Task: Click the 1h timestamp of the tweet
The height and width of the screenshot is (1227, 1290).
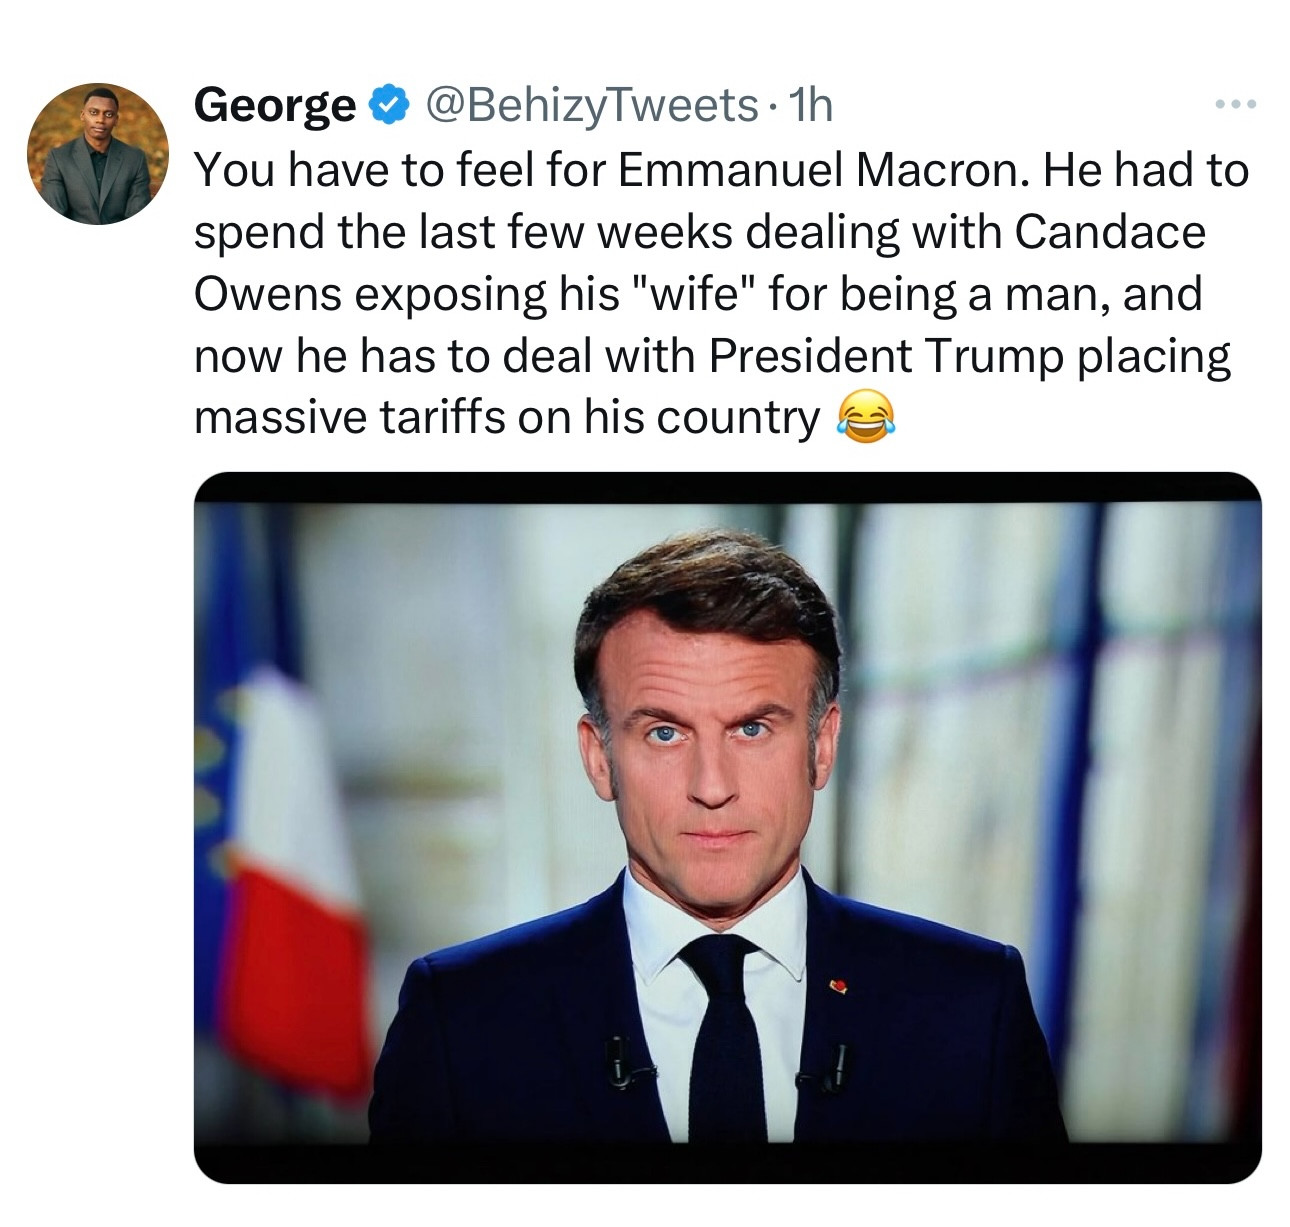Action: [x=810, y=104]
